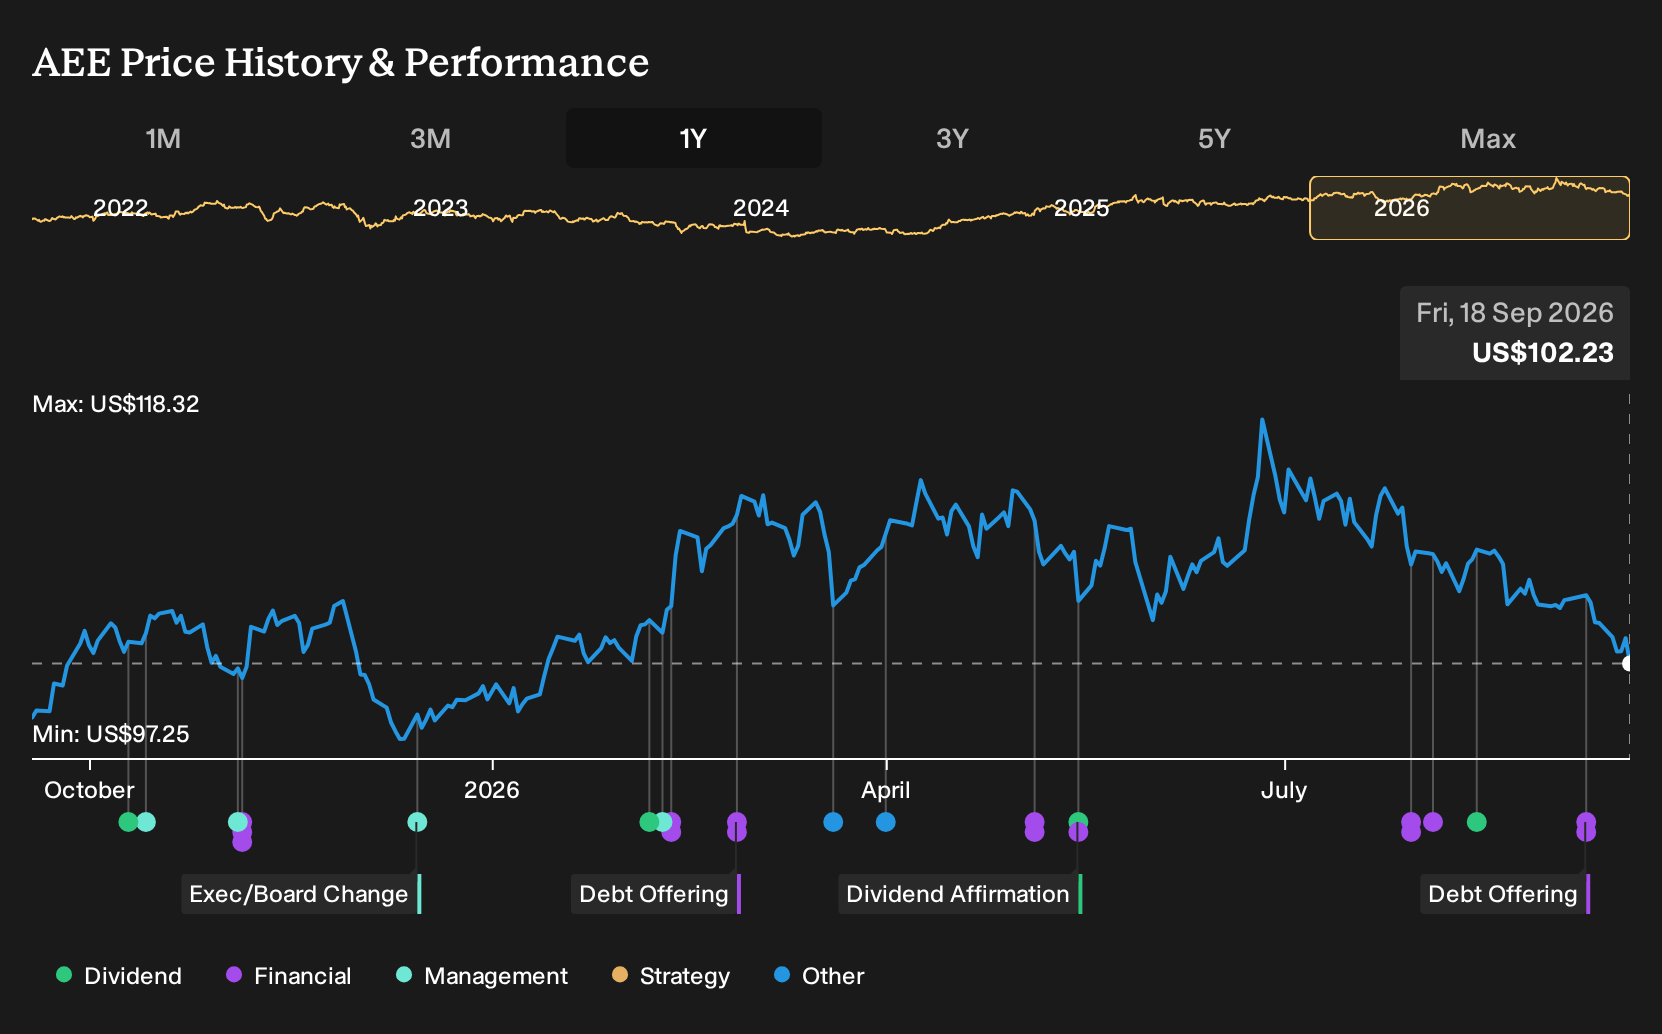Click the 2023 year label in the overview chart

coord(441,208)
